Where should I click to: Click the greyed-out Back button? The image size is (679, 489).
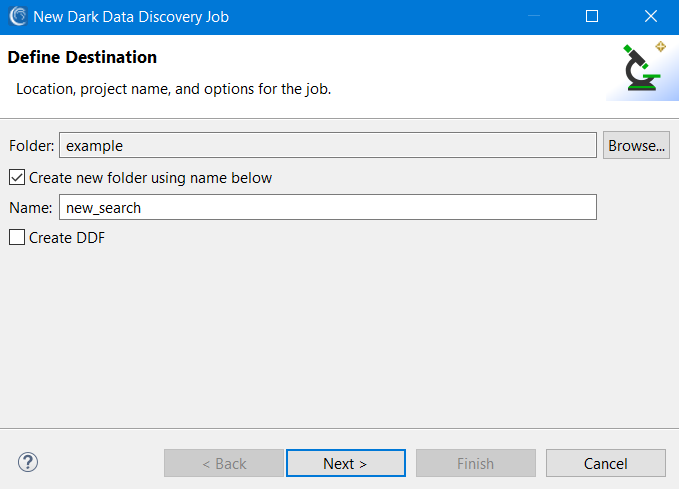tap(224, 463)
